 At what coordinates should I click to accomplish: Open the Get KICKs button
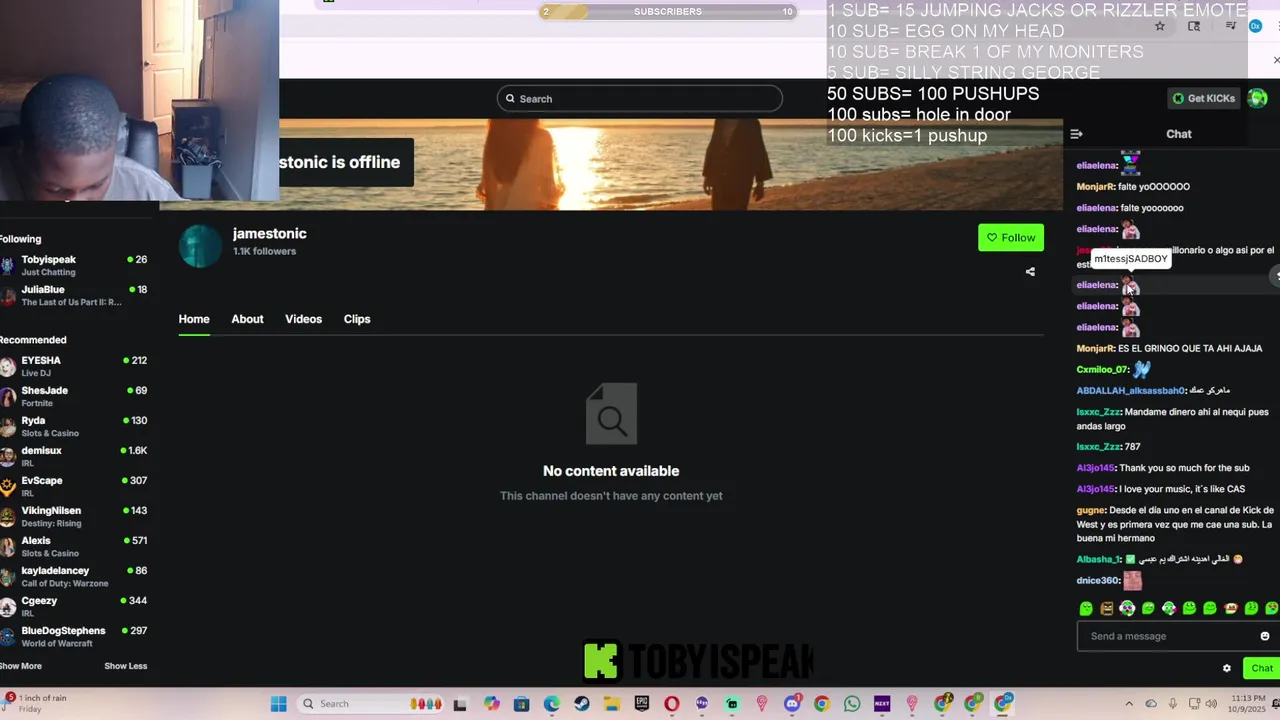tap(1204, 98)
